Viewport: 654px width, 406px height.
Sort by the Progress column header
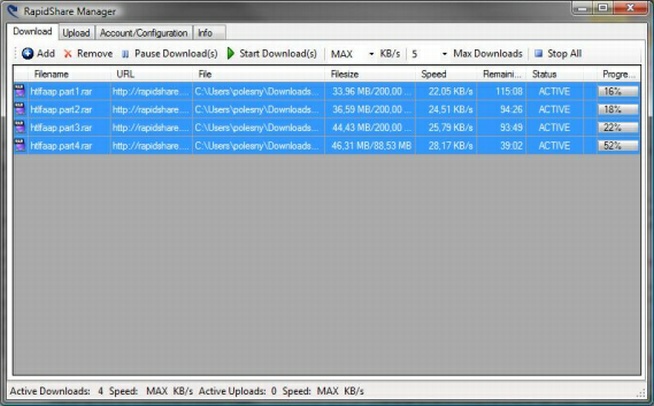[x=619, y=74]
